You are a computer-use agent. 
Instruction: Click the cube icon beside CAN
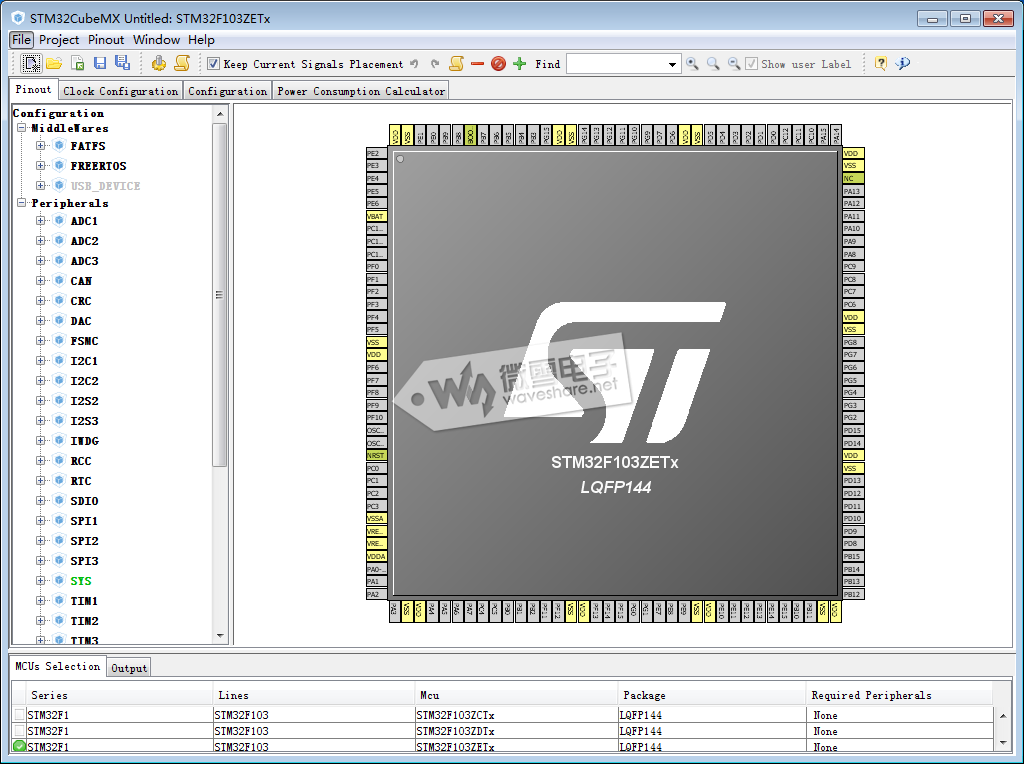tap(59, 280)
